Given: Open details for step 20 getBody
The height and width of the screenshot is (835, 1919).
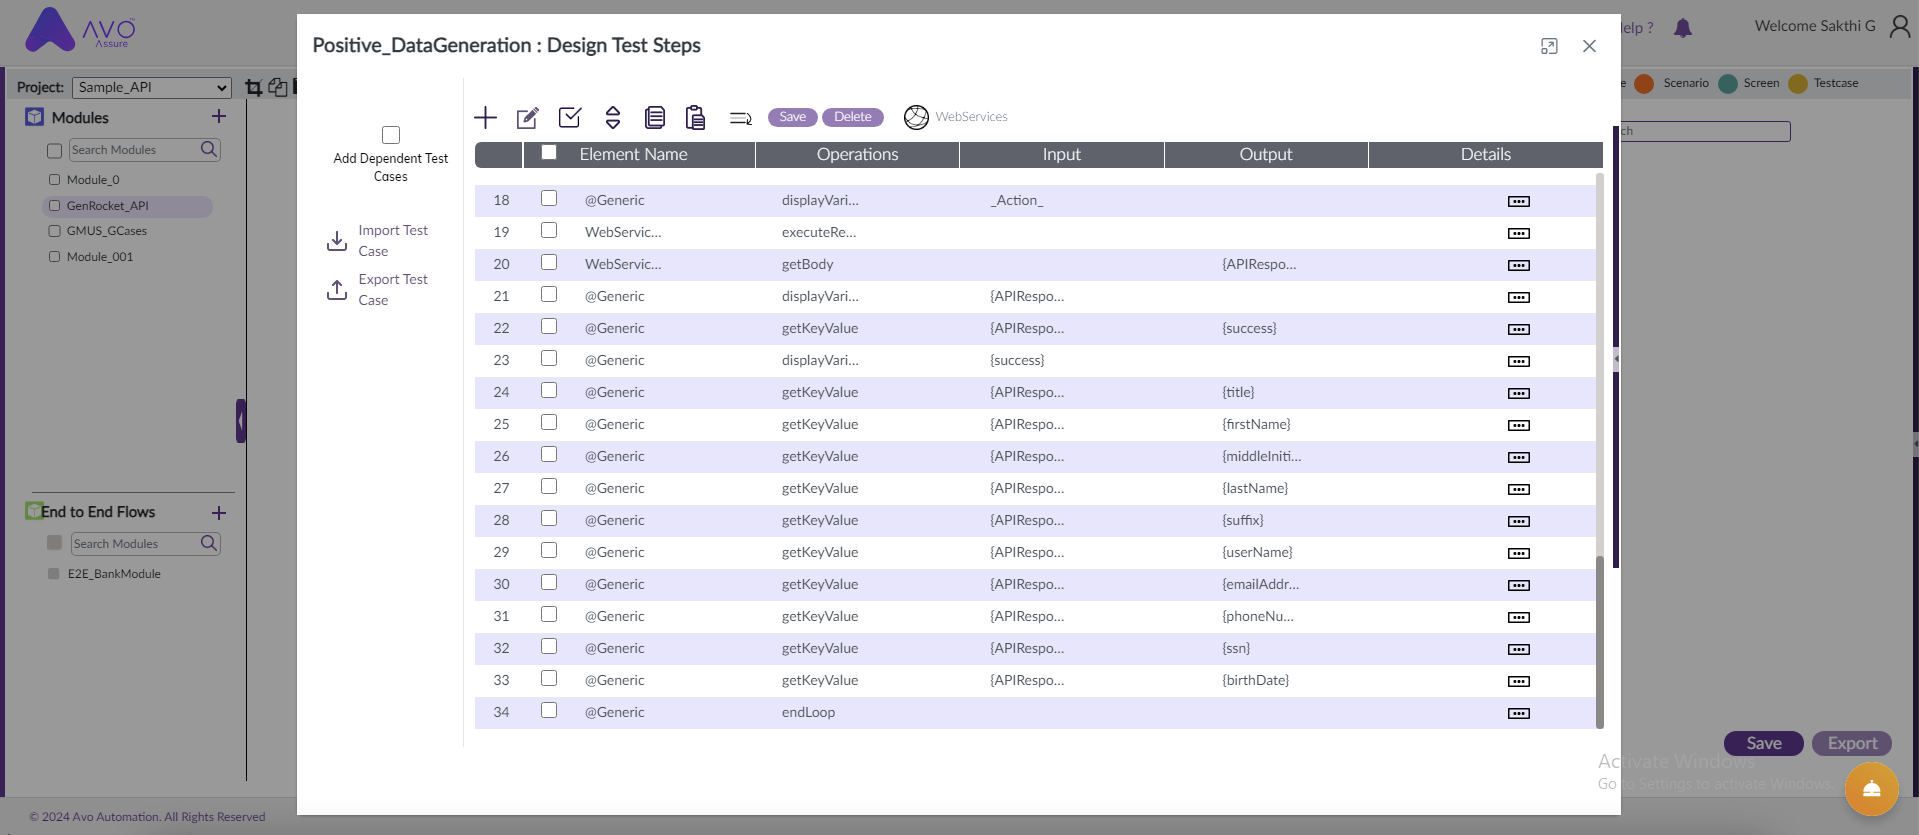Looking at the screenshot, I should [1518, 265].
